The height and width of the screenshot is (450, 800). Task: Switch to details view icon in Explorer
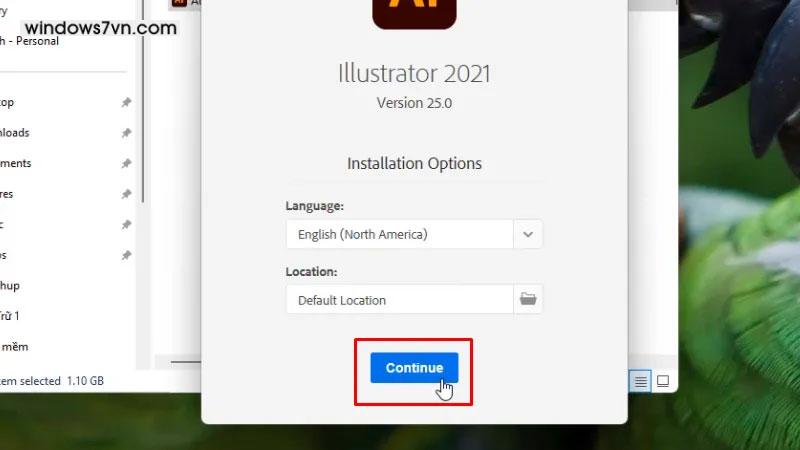point(640,381)
